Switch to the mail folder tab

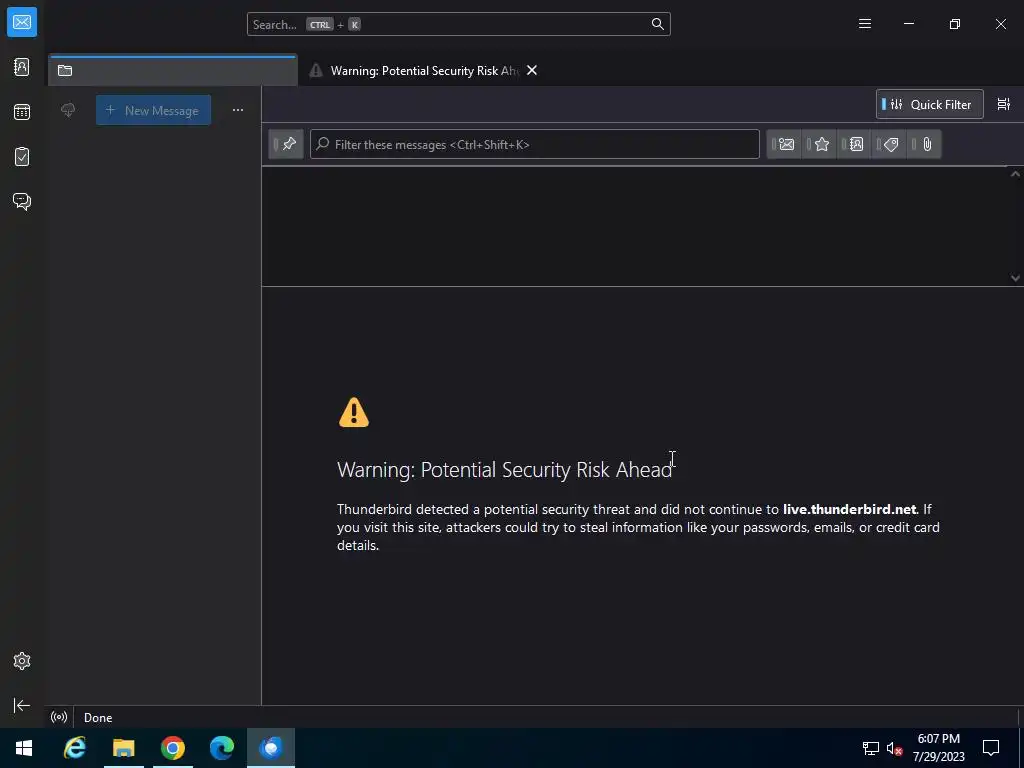(x=172, y=71)
